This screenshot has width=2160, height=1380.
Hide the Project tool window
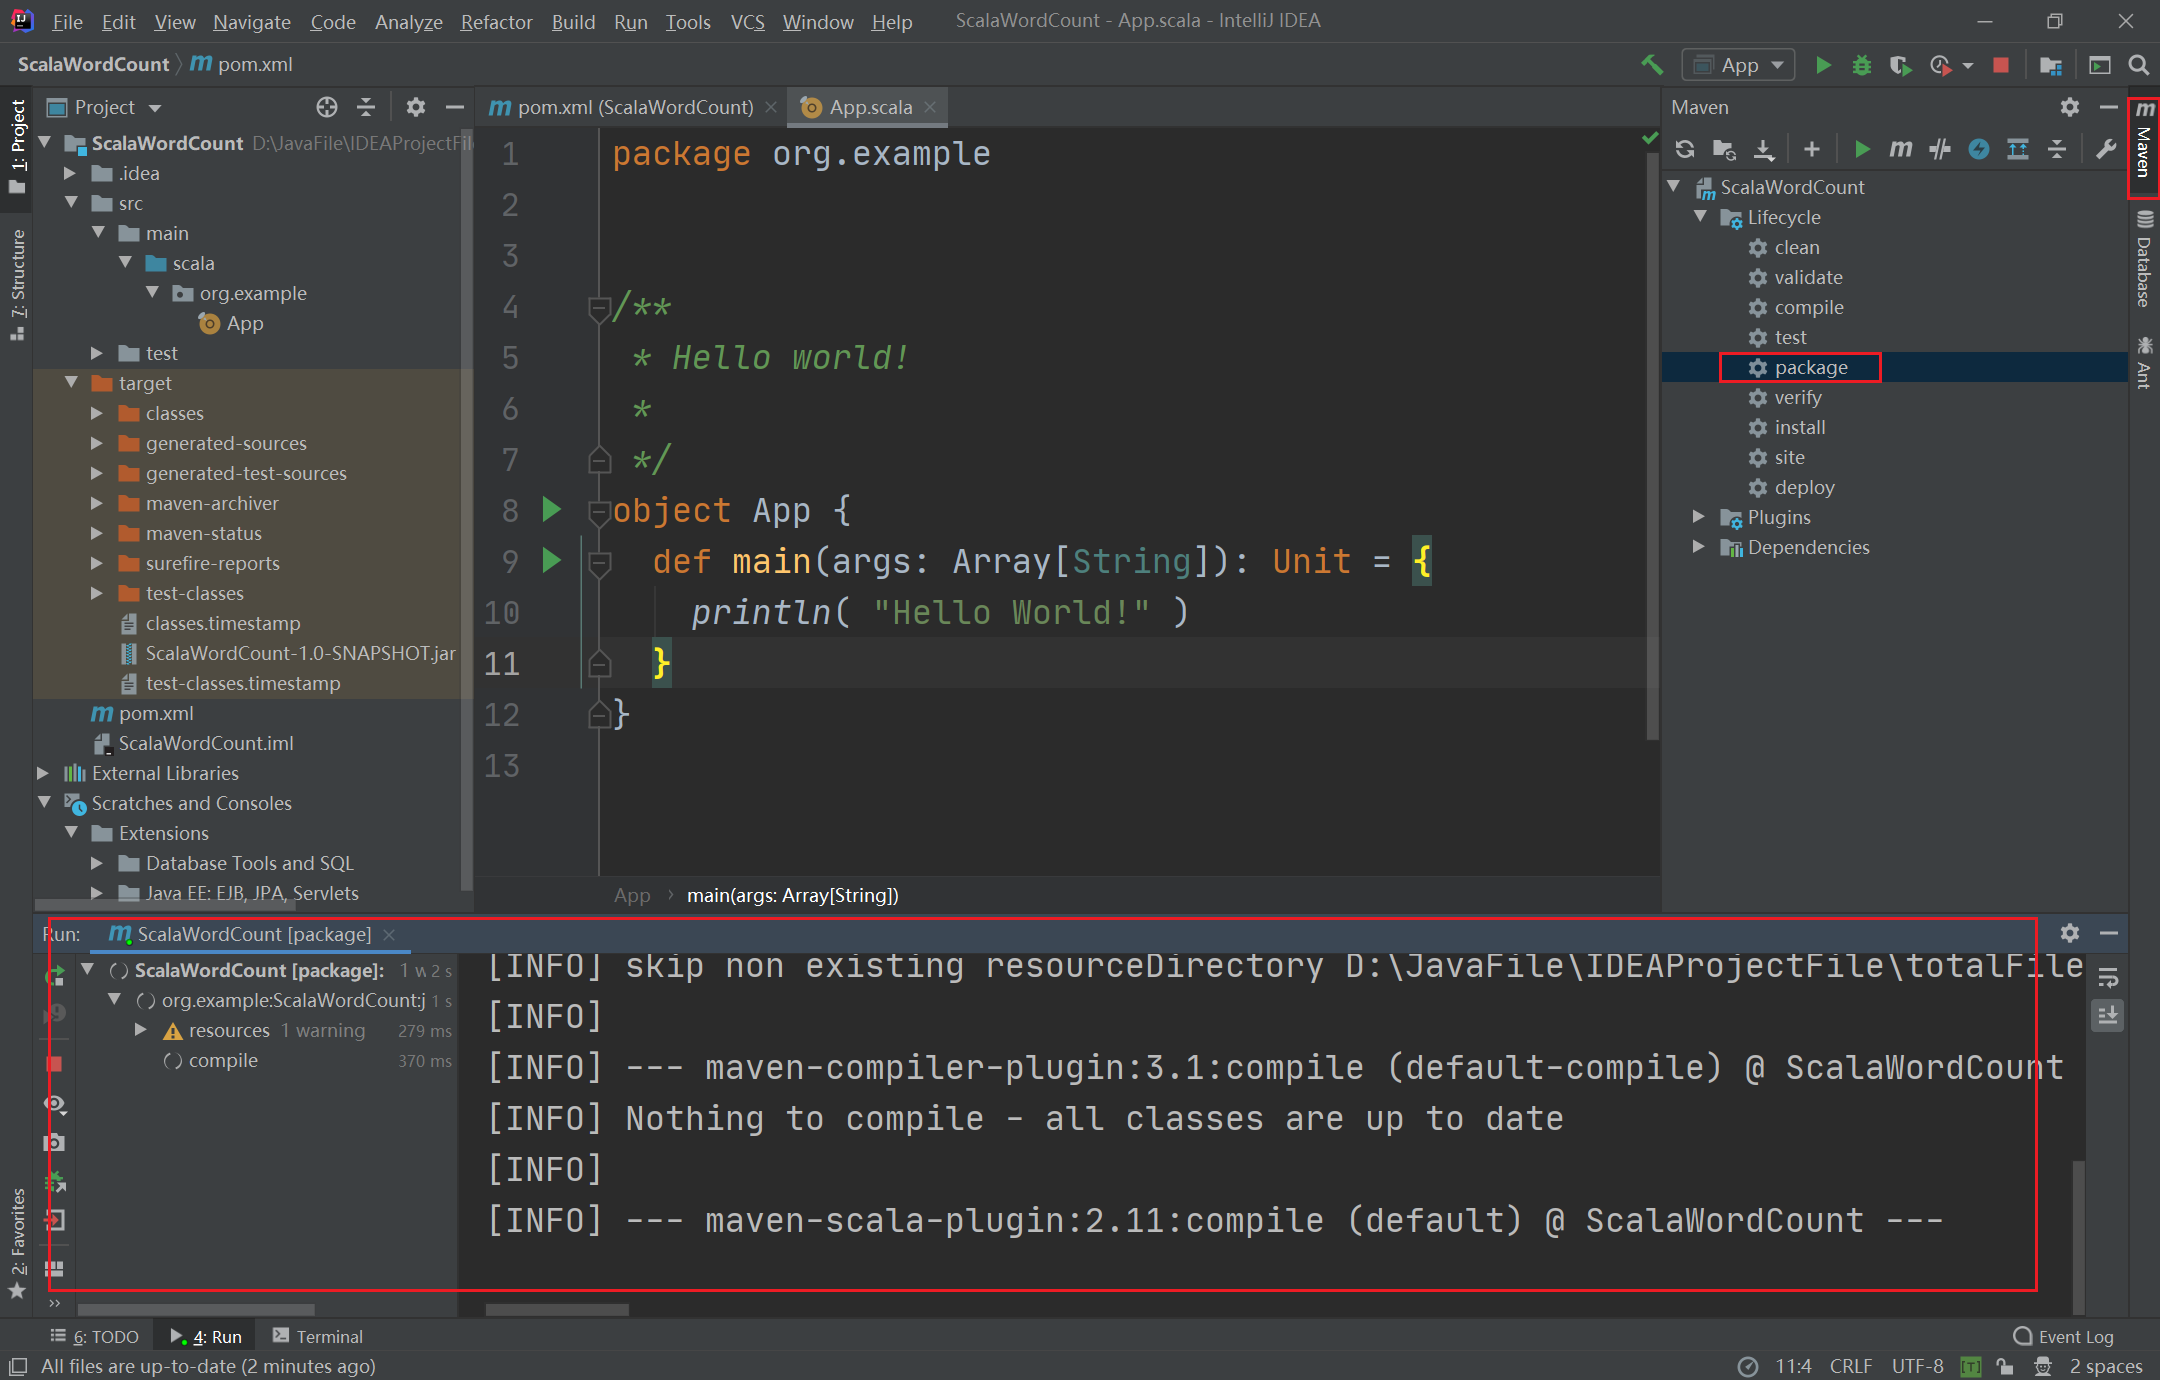pos(455,107)
